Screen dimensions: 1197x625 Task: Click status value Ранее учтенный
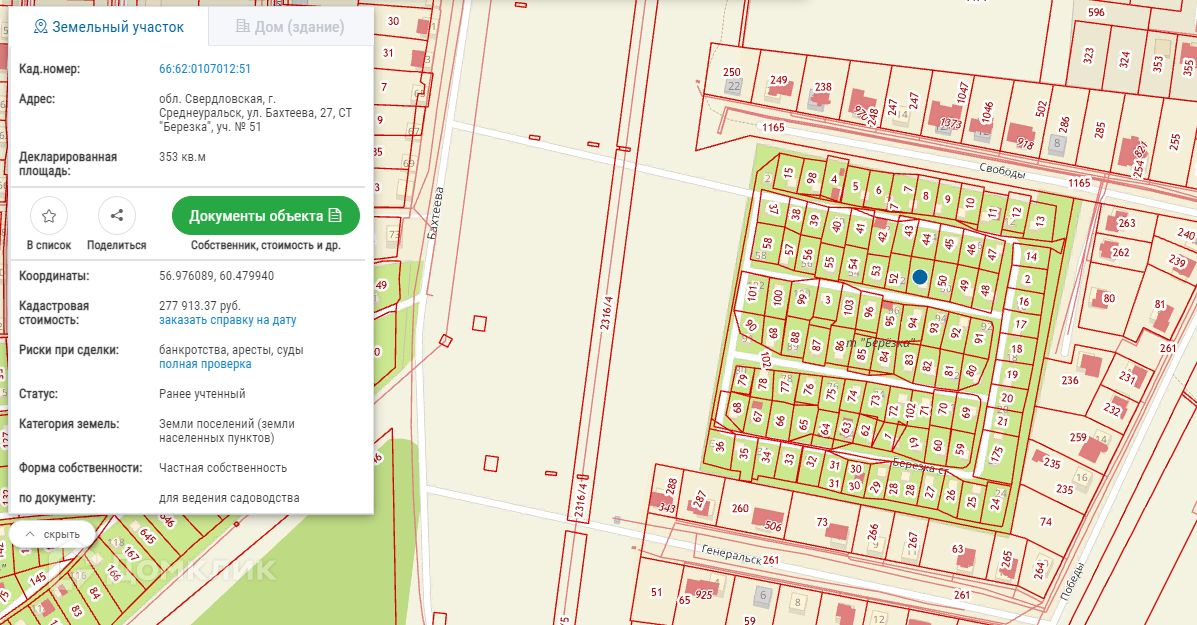202,395
